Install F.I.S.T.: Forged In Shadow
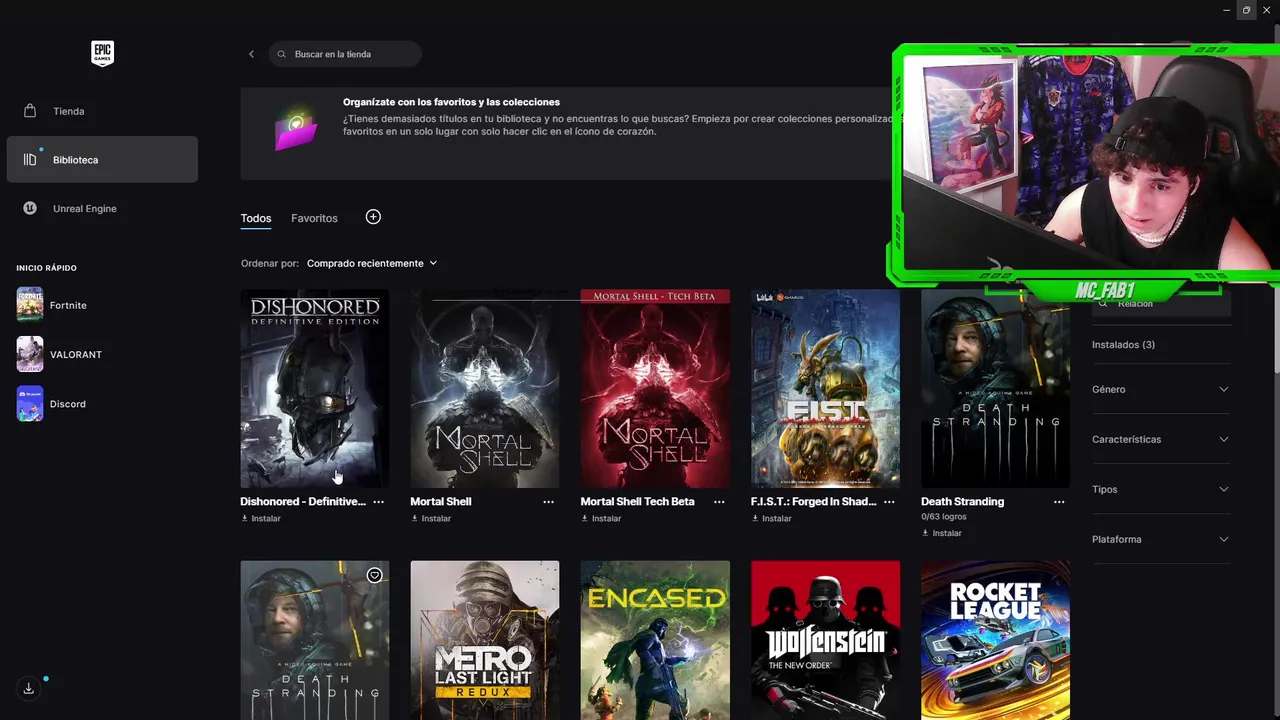 click(x=771, y=519)
